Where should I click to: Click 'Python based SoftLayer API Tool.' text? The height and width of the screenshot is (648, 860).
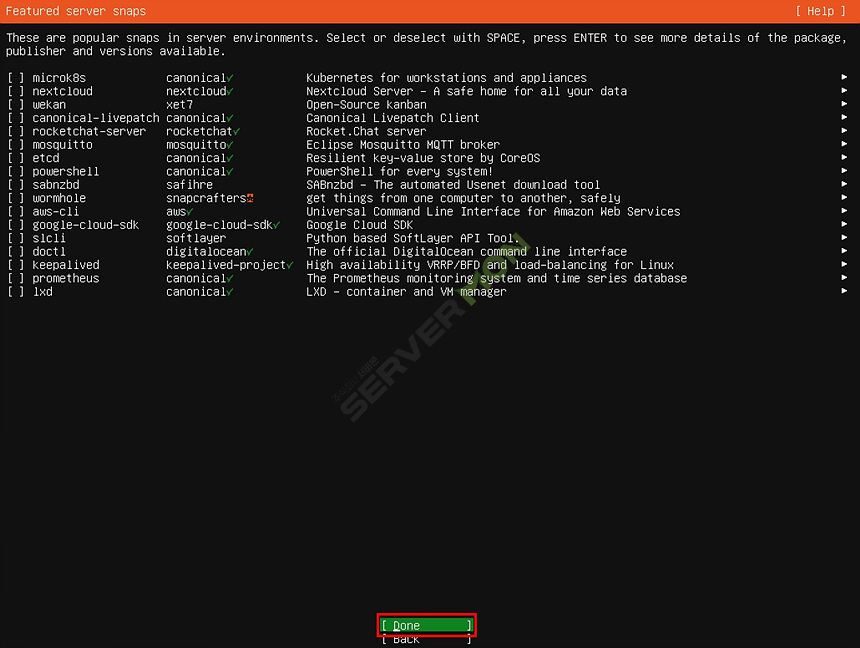point(412,238)
